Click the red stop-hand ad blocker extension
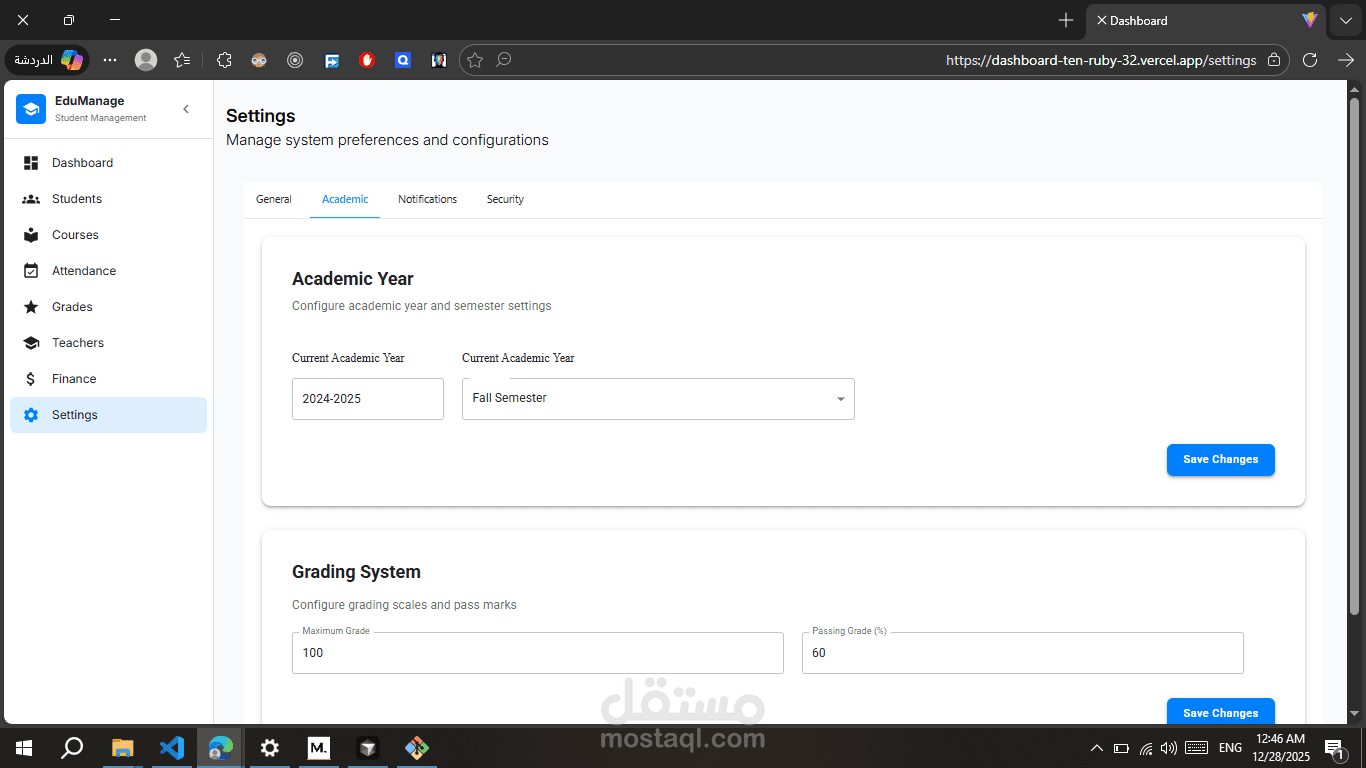The width and height of the screenshot is (1366, 768). 367,60
